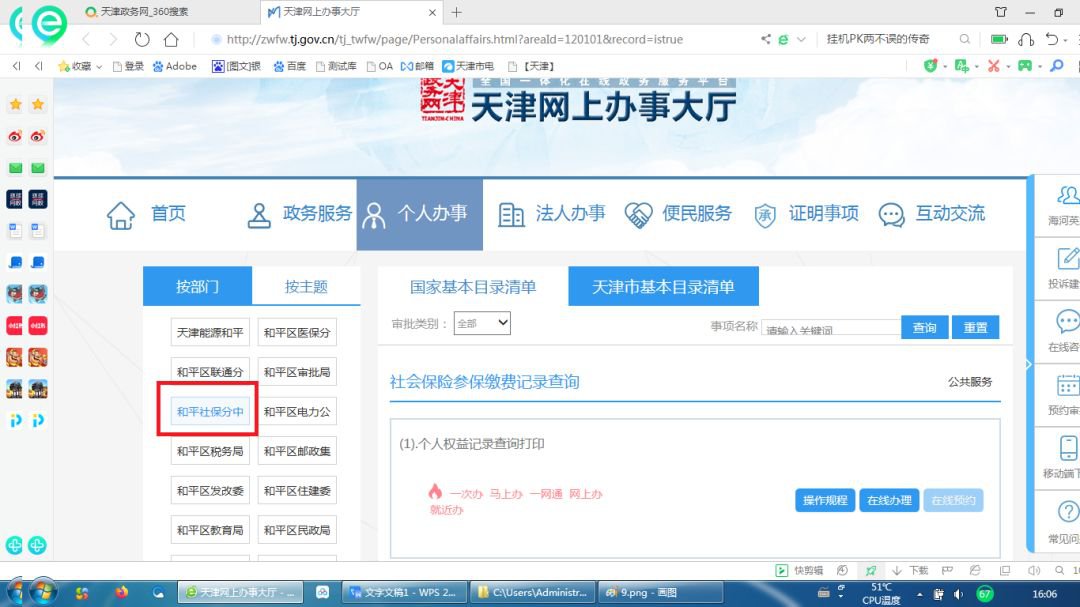Switch to 按部门 tab

point(198,286)
